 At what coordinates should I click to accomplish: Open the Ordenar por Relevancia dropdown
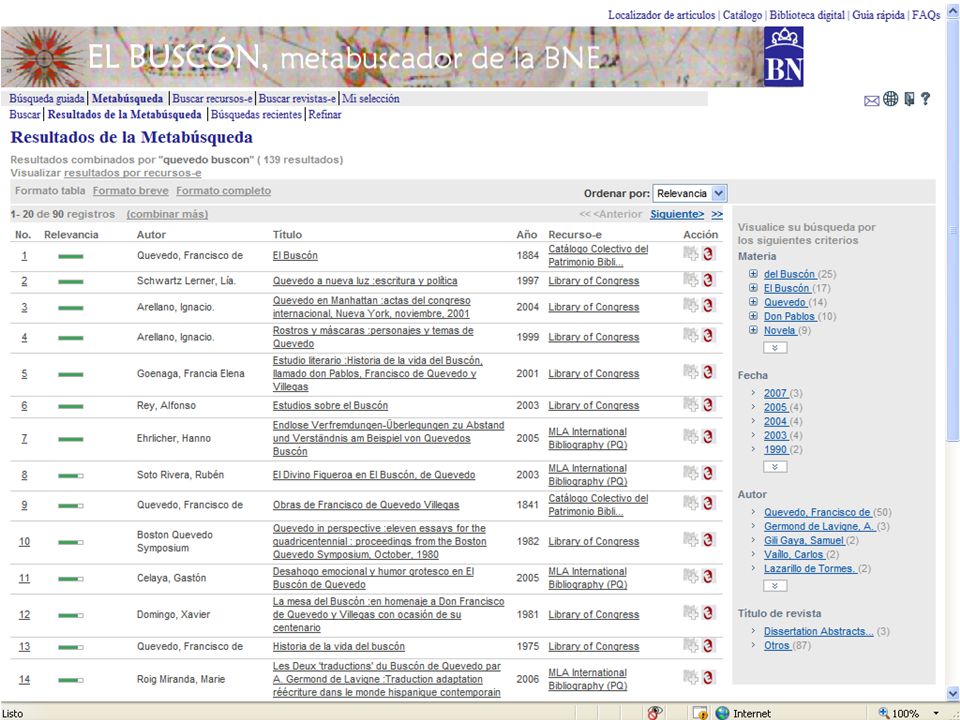click(689, 193)
